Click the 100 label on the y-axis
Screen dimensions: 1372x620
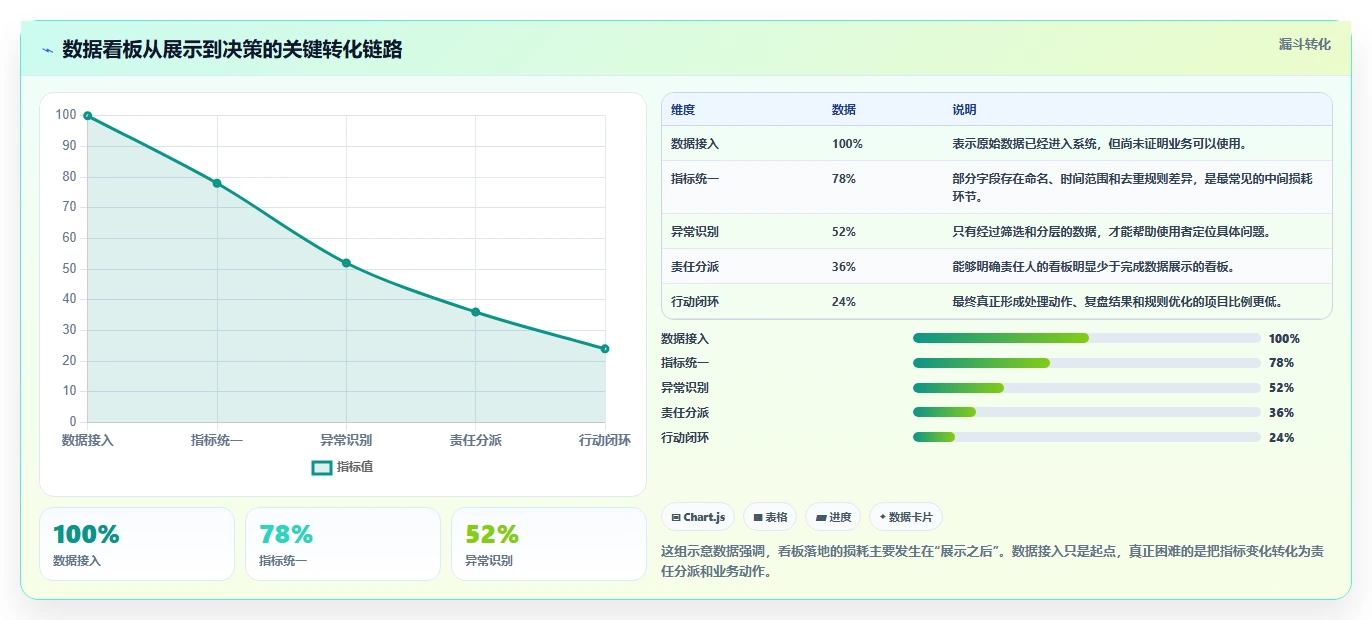click(66, 115)
